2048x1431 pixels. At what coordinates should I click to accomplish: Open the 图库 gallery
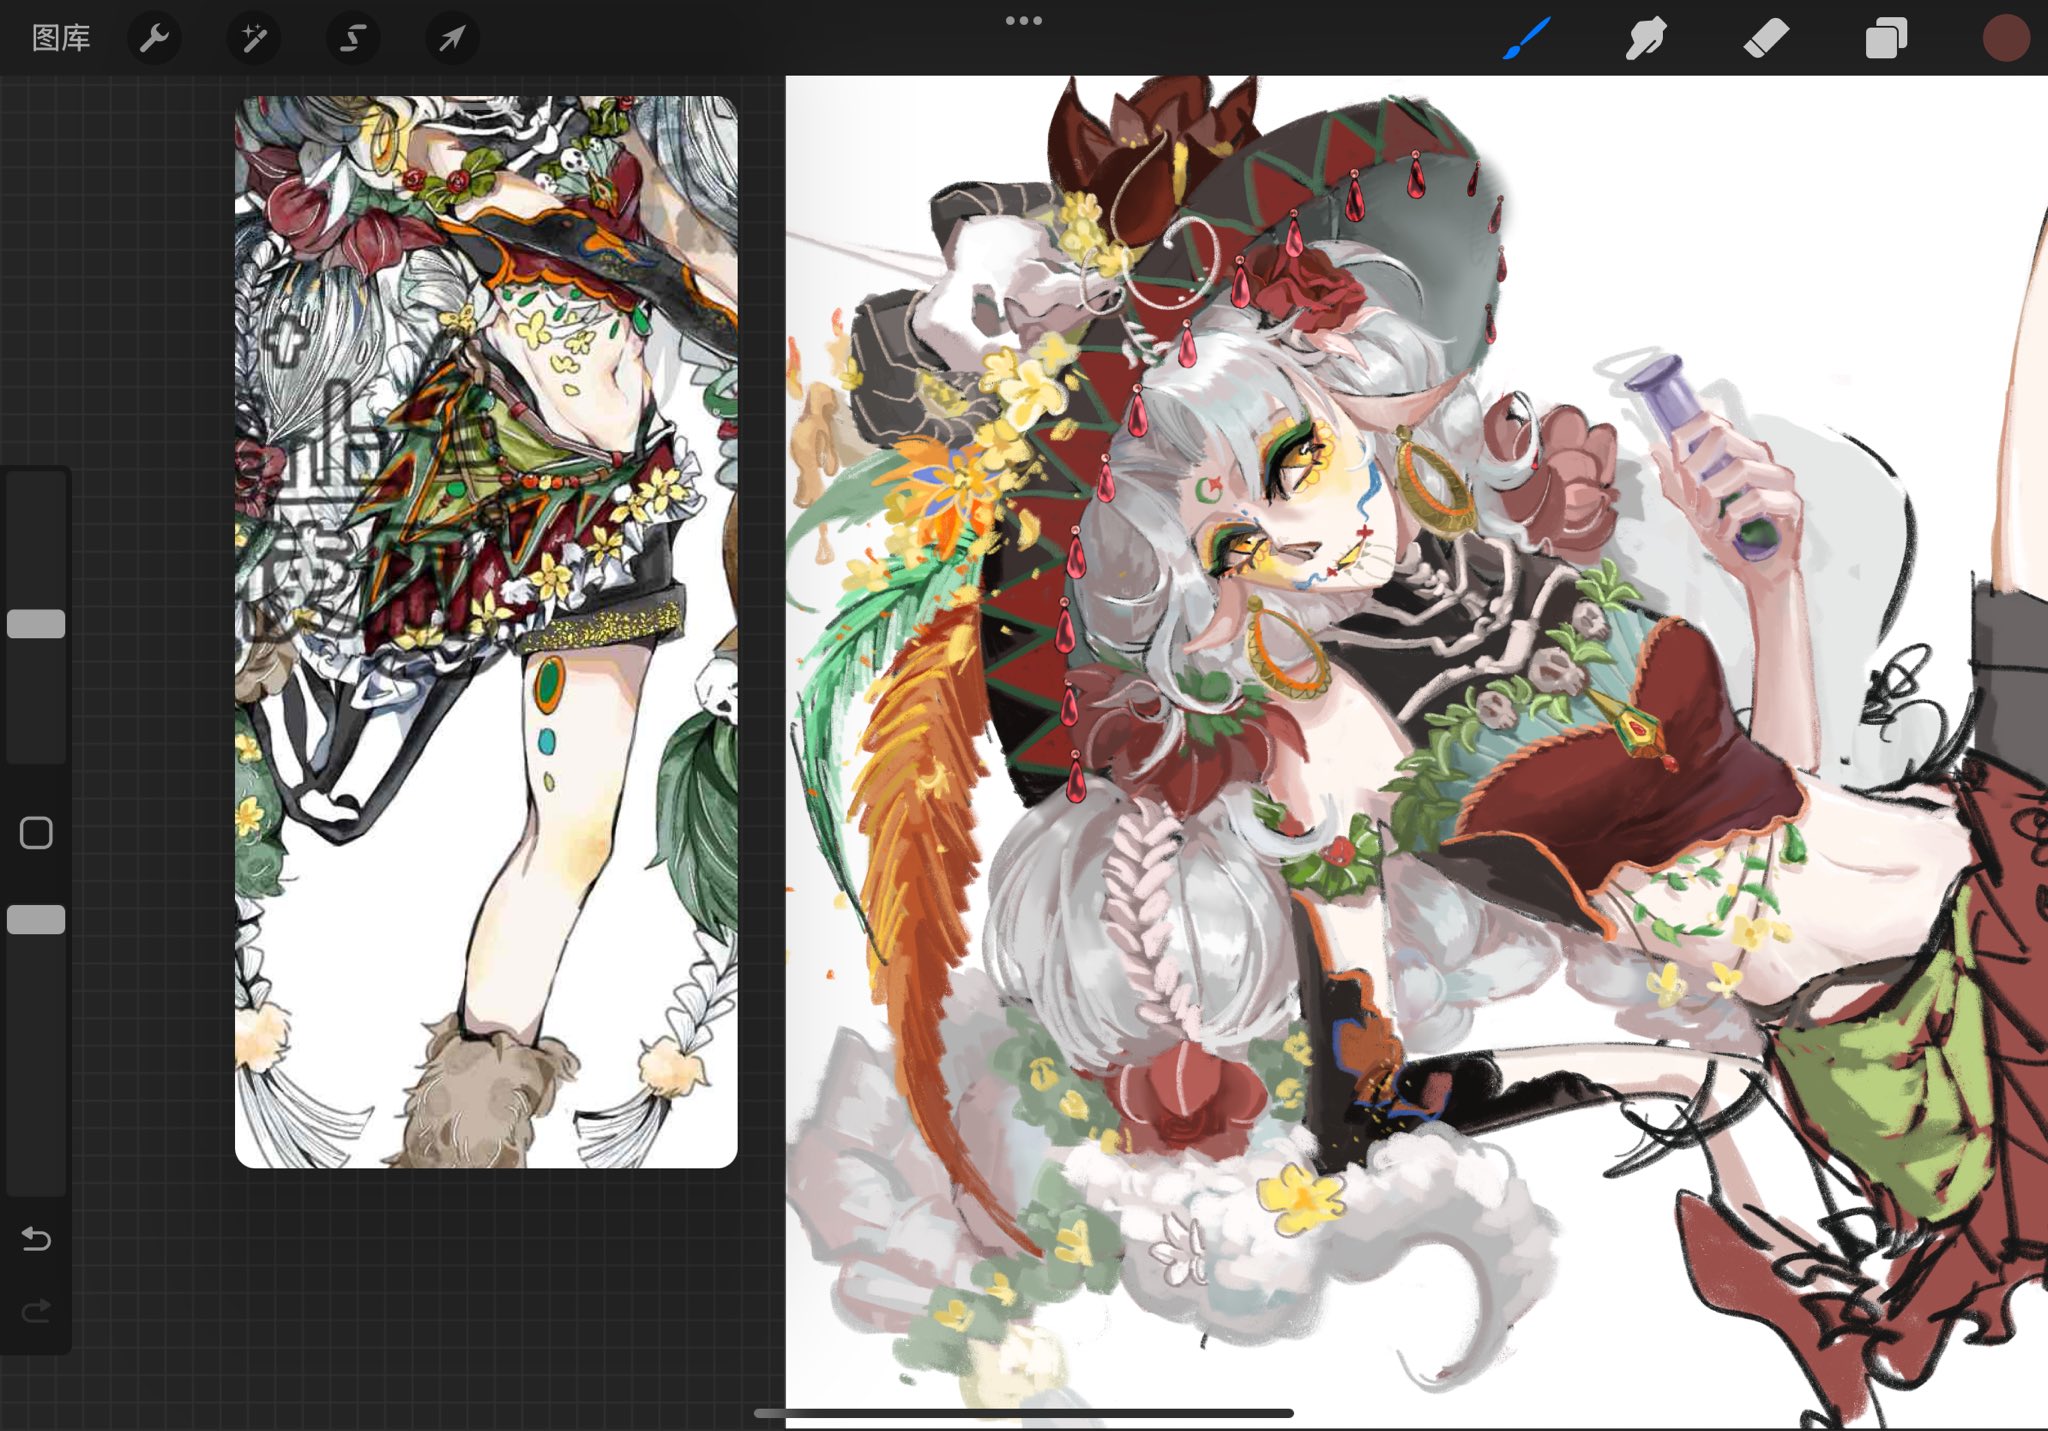click(61, 38)
